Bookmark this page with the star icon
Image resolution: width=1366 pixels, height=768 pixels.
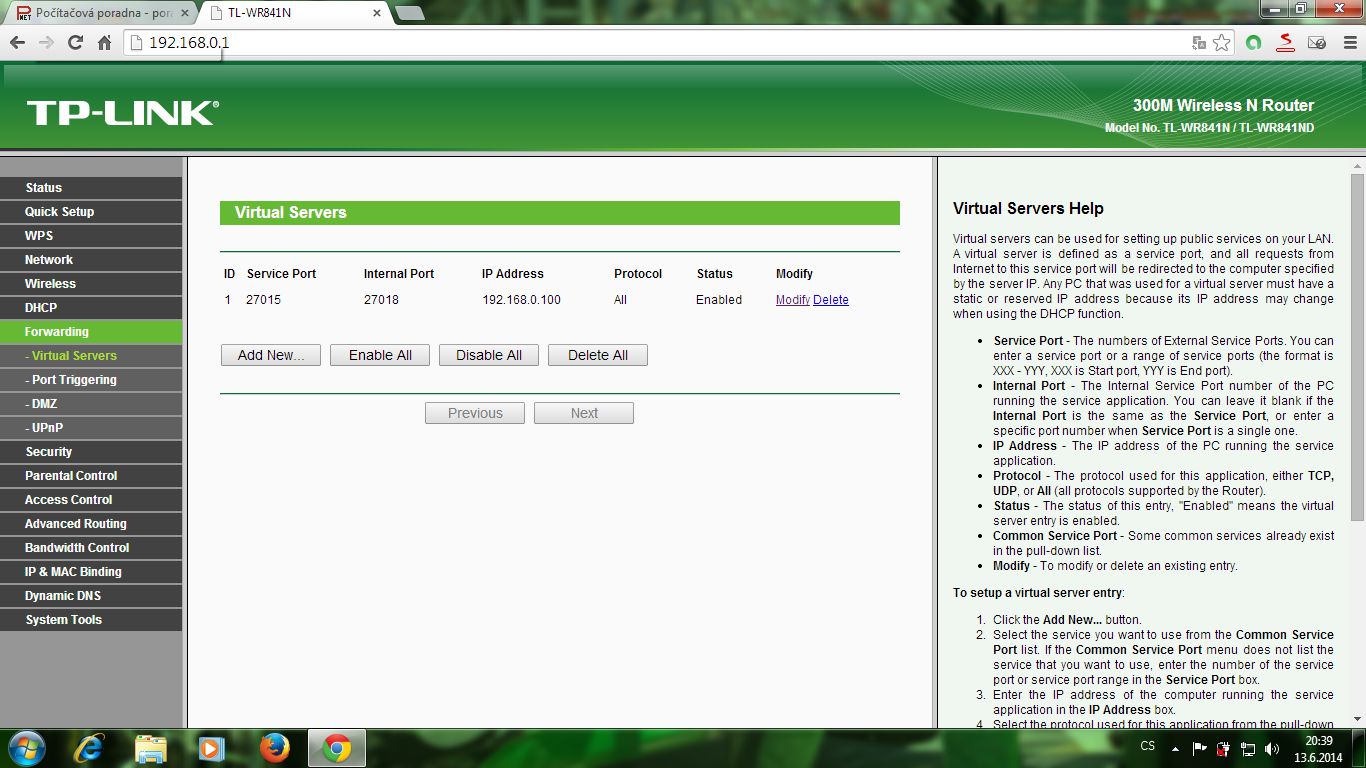(1221, 43)
